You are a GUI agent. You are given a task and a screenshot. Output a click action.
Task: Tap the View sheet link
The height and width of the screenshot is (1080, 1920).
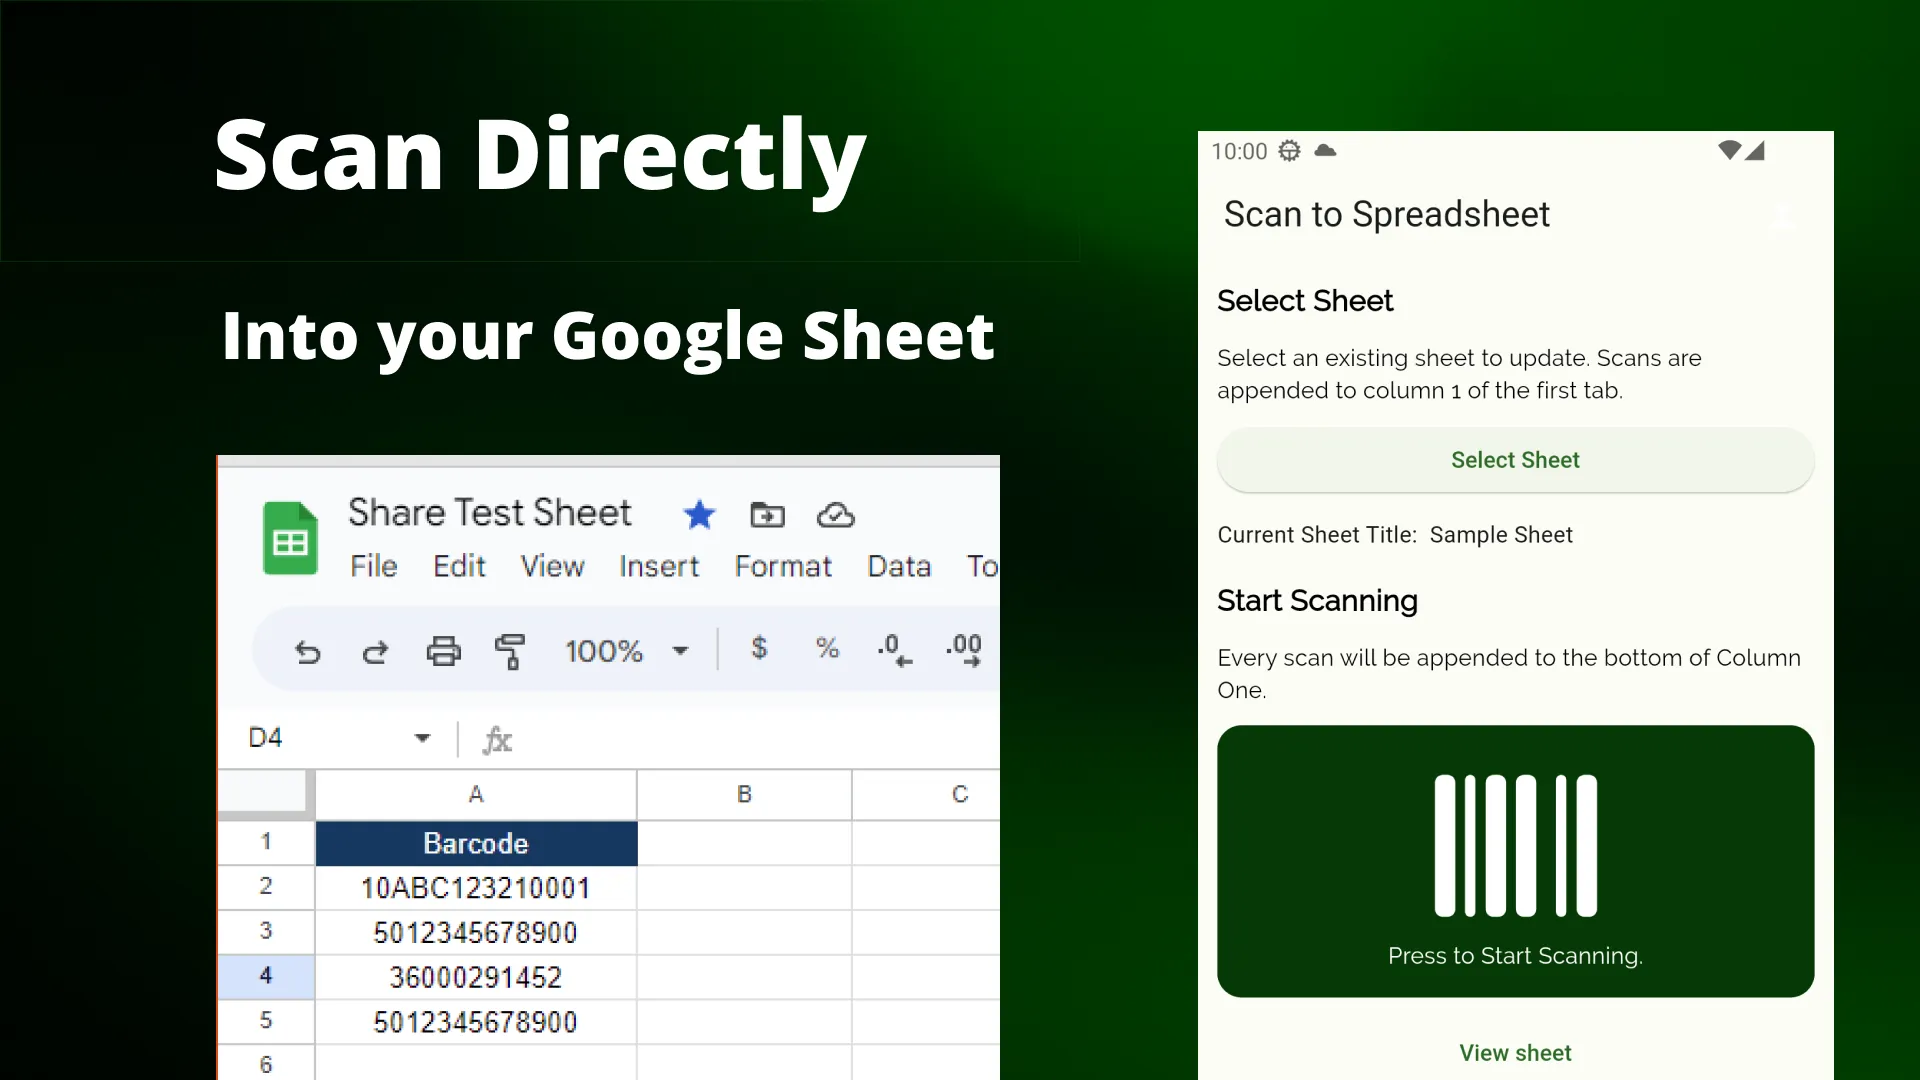tap(1515, 1053)
